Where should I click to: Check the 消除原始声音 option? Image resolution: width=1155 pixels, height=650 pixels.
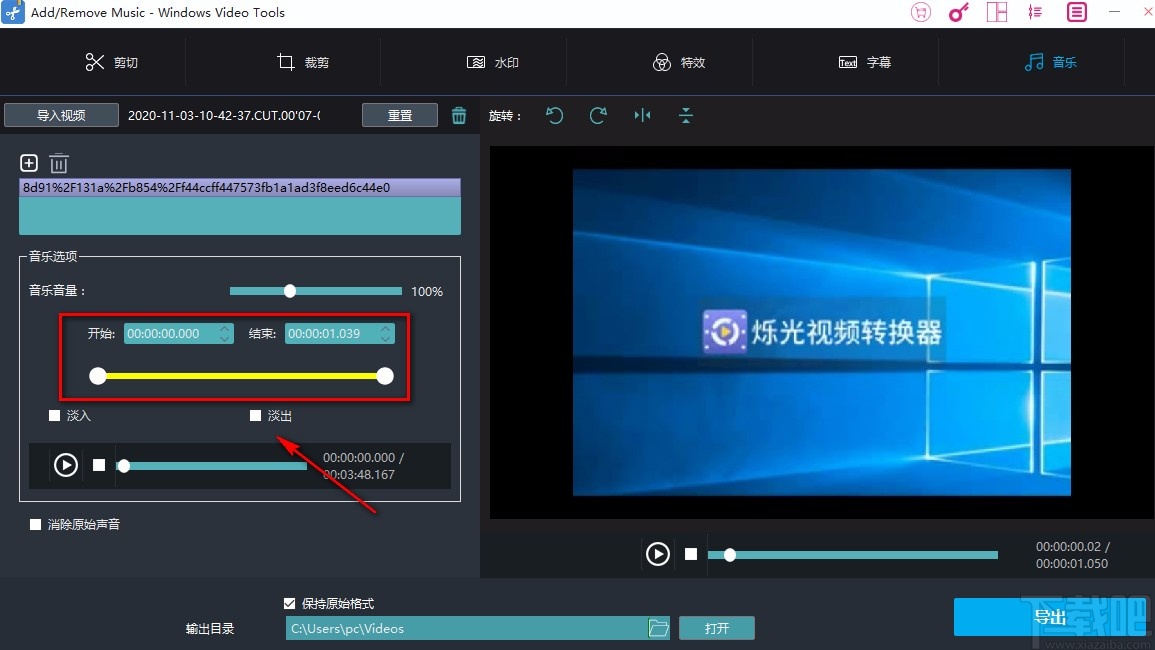(36, 523)
